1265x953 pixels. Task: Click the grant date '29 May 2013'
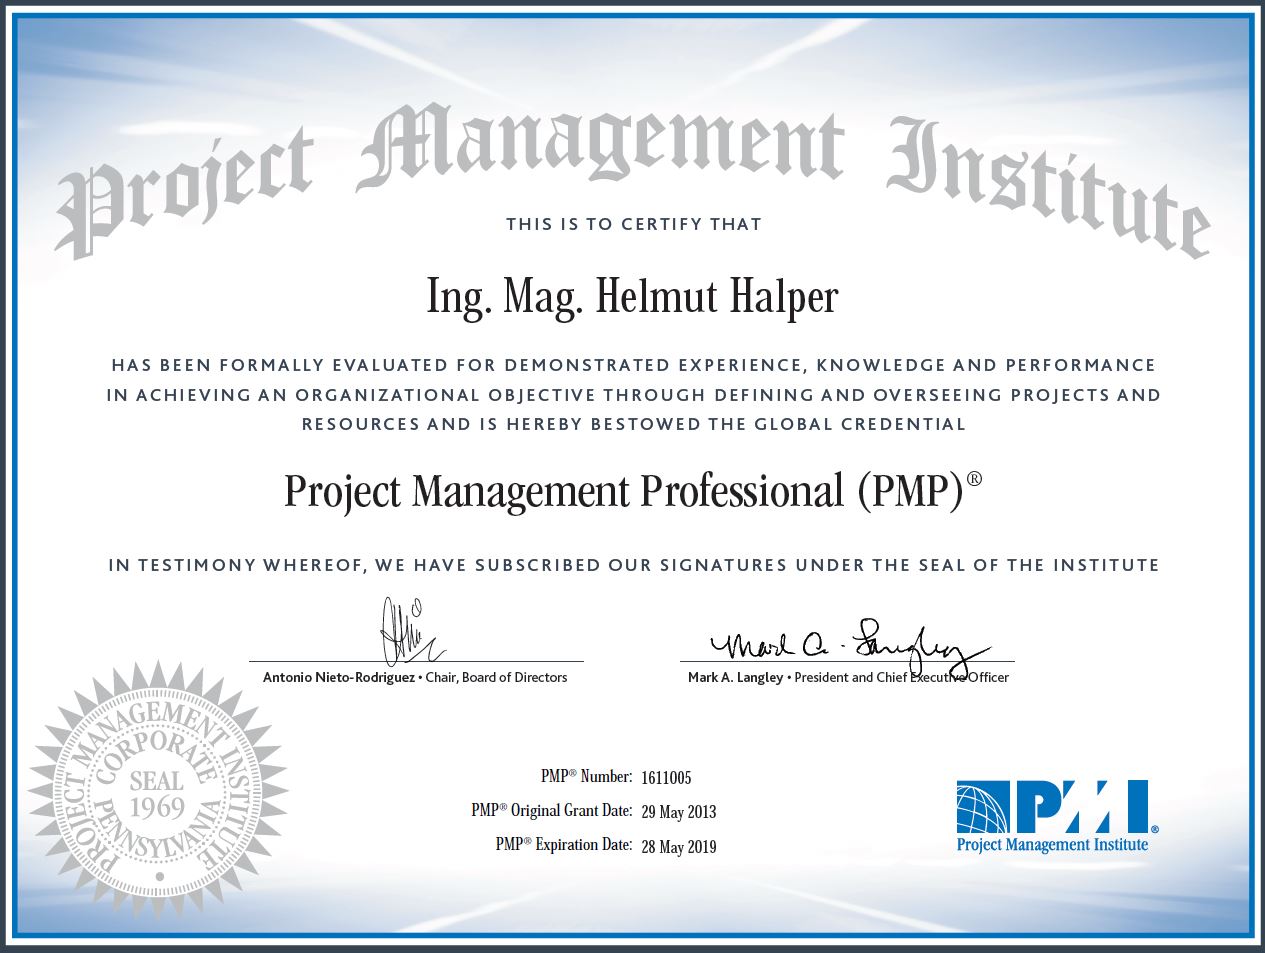click(x=679, y=812)
